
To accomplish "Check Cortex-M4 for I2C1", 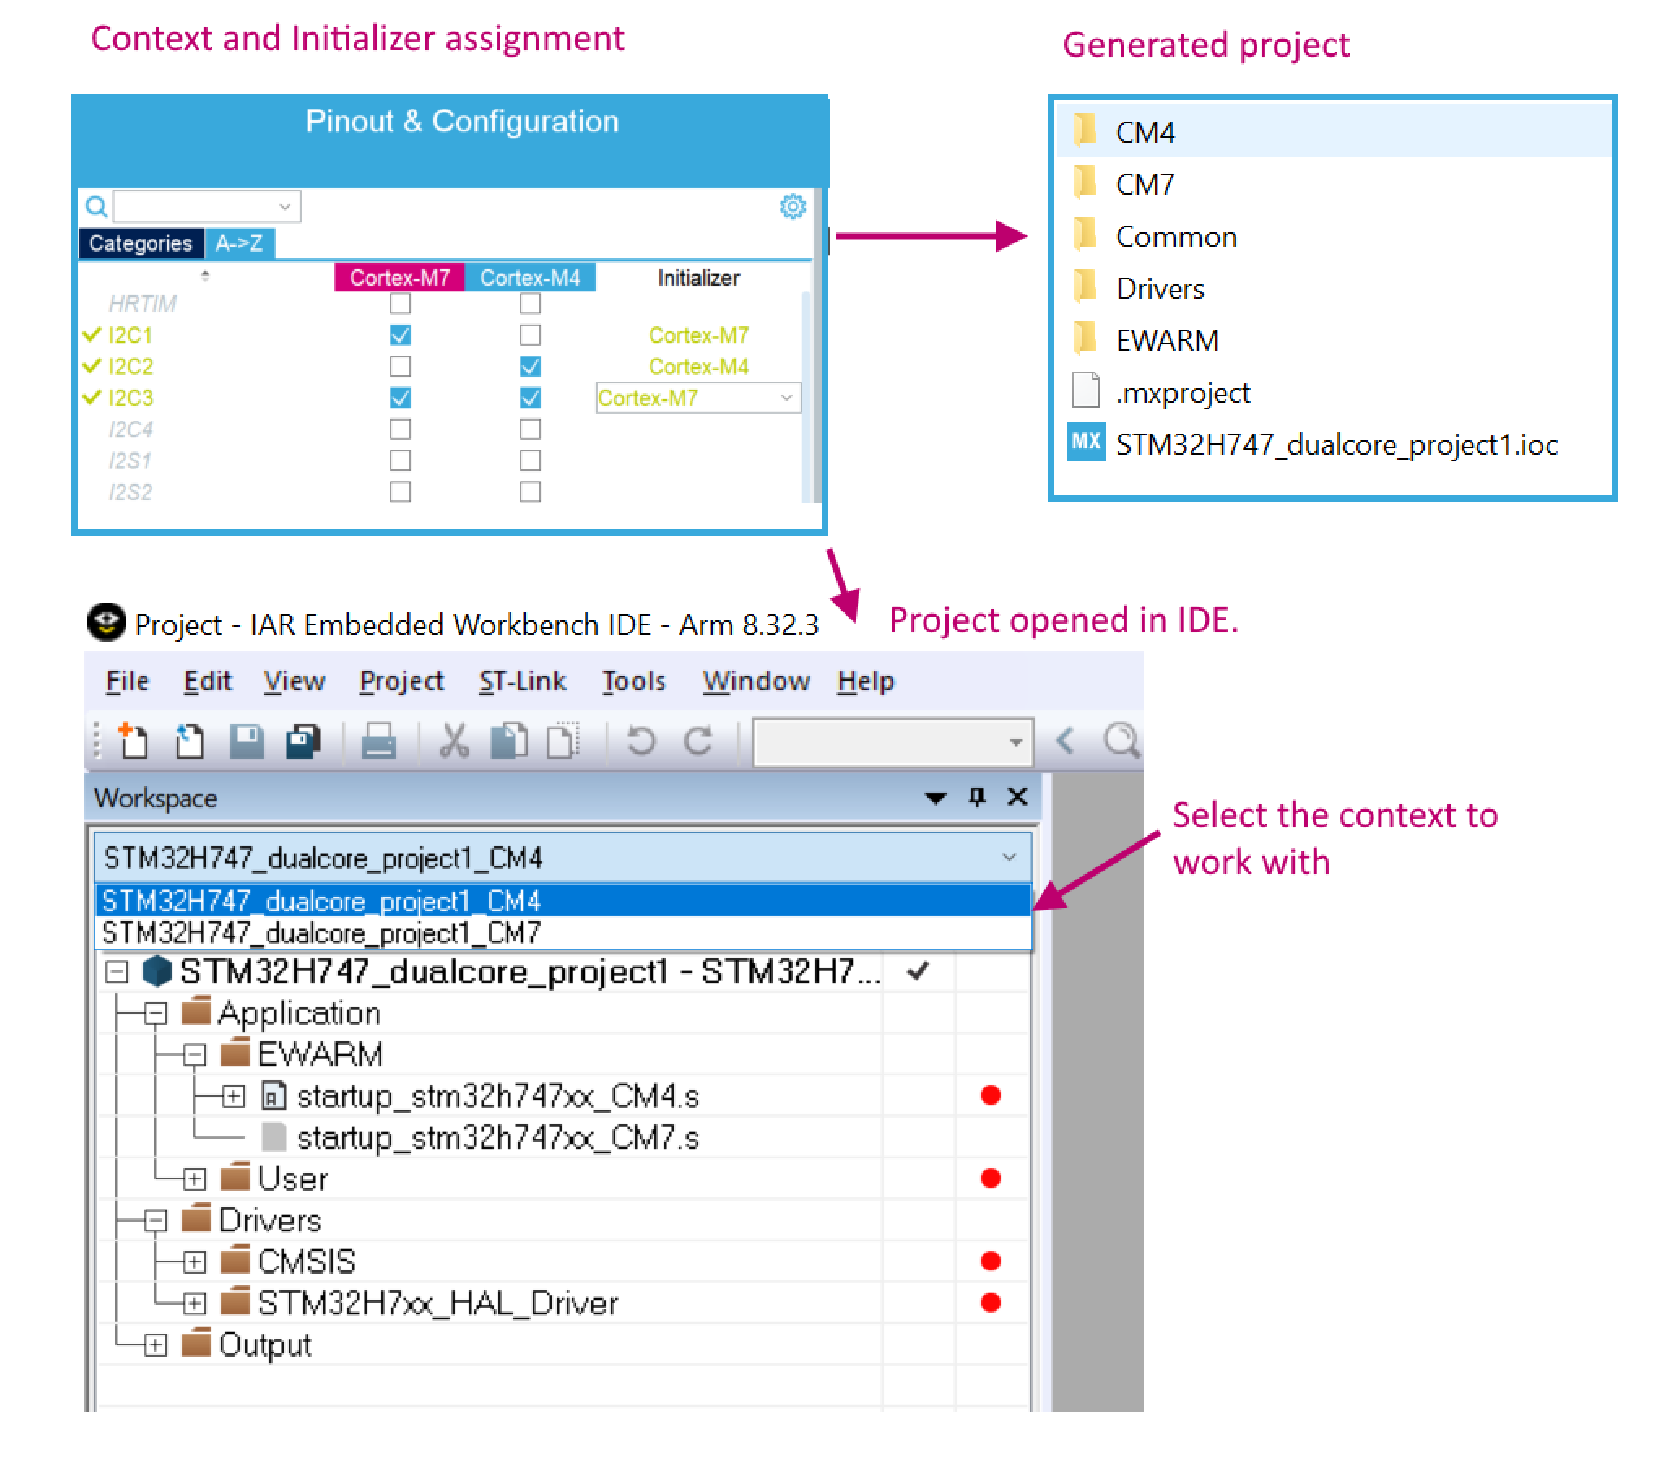I will (x=530, y=335).
